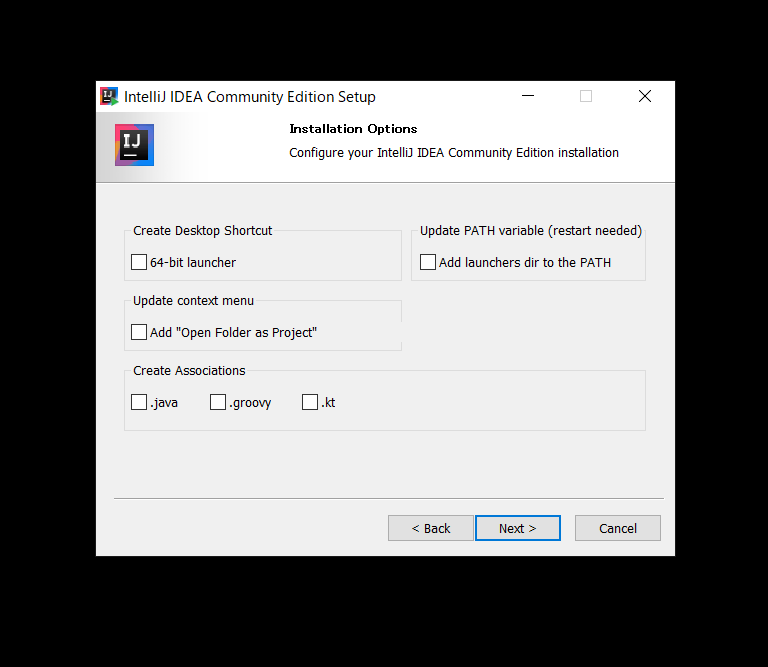Close the setup window

click(x=645, y=96)
